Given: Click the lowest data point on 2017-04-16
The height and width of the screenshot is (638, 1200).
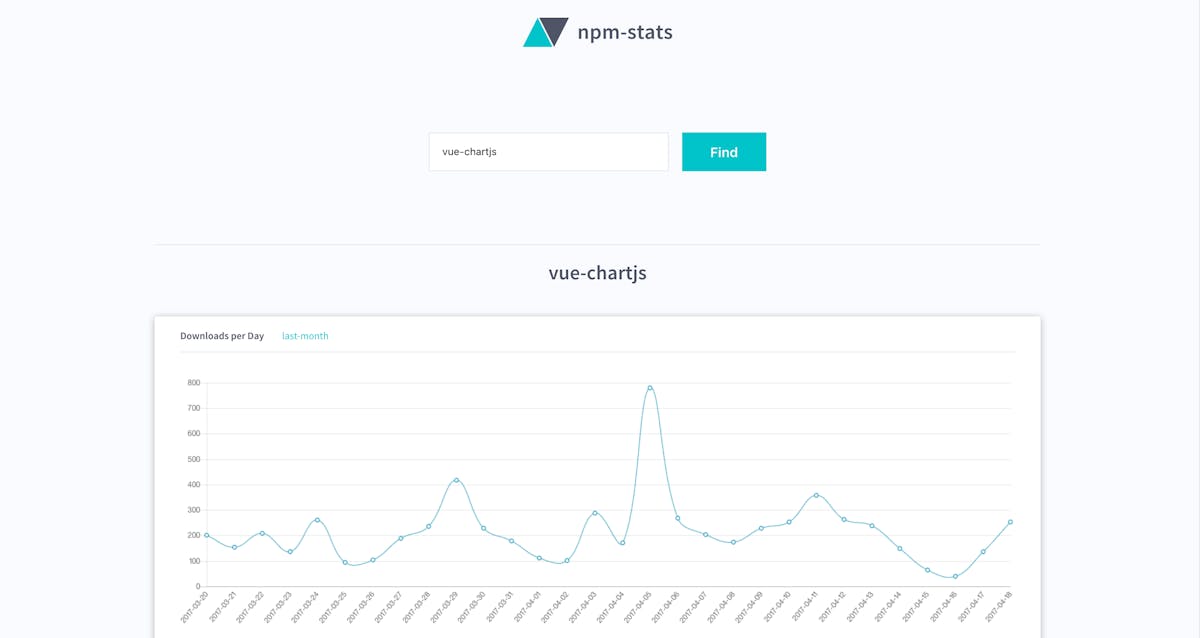Looking at the screenshot, I should click(955, 575).
